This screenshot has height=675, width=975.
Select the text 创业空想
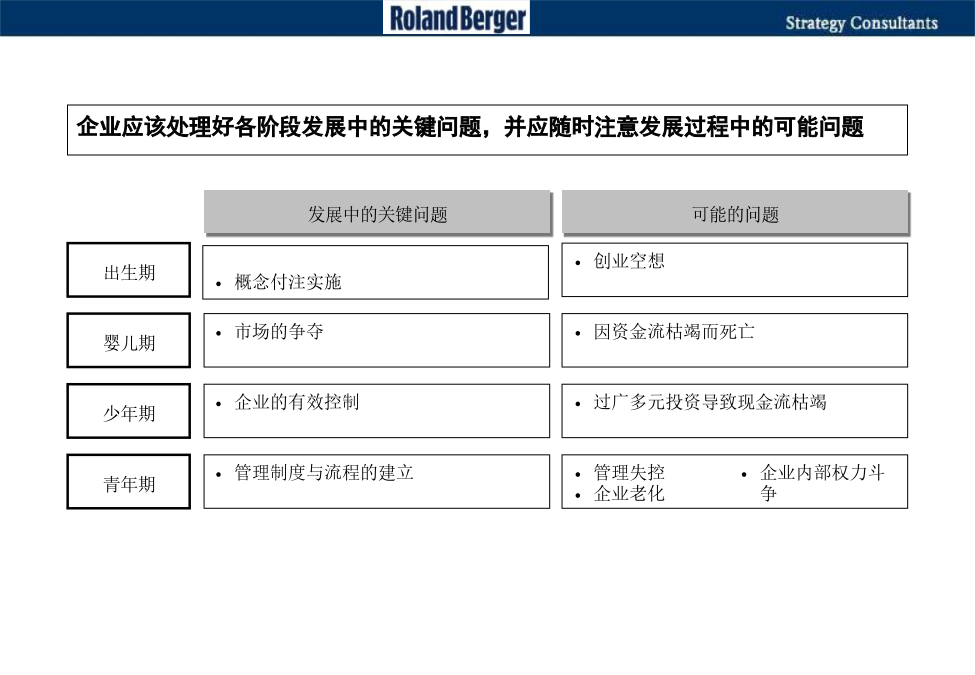(x=629, y=260)
